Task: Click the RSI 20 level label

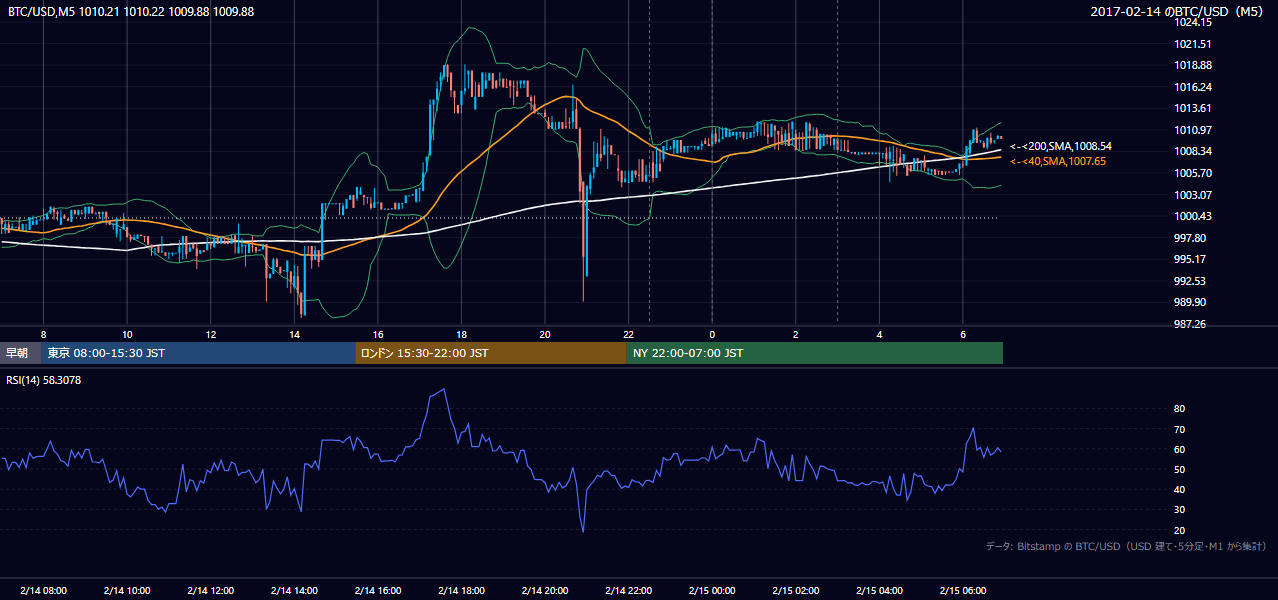Action: click(x=1180, y=530)
